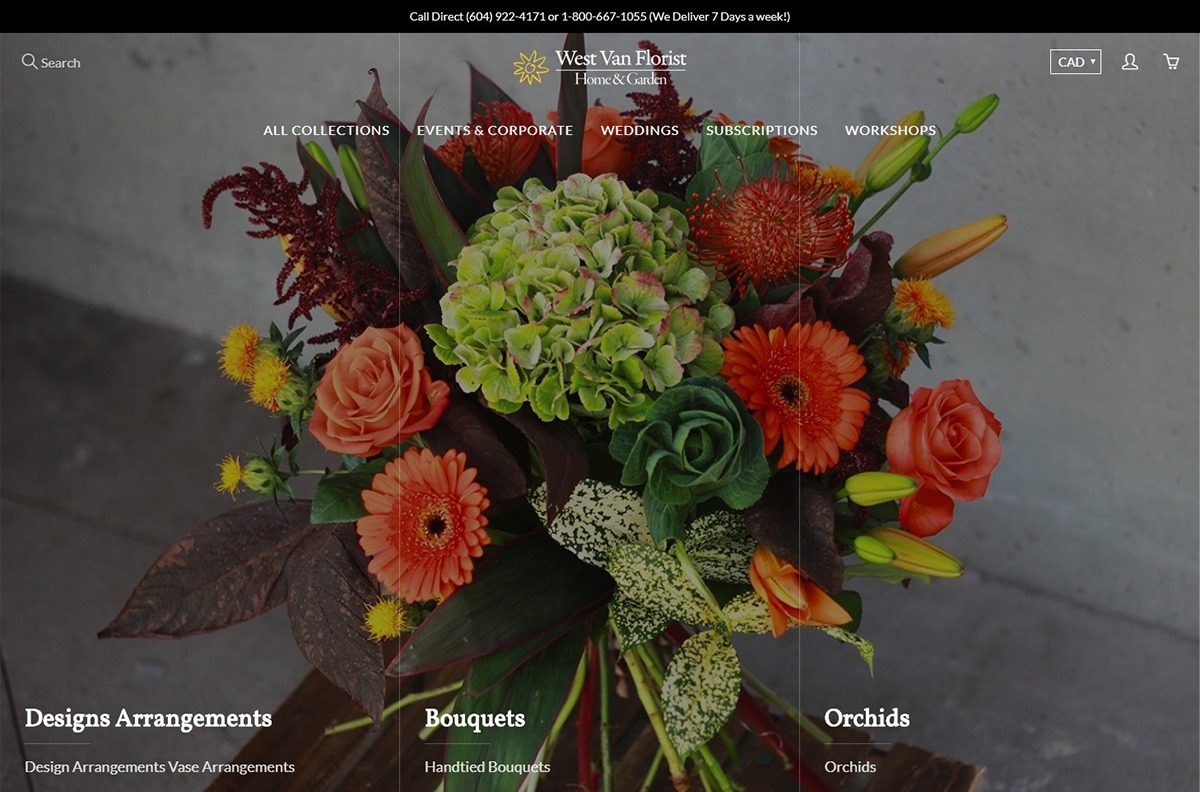Viewport: 1200px width, 792px height.
Task: Open the CAD currency dropdown
Action: coord(1075,62)
